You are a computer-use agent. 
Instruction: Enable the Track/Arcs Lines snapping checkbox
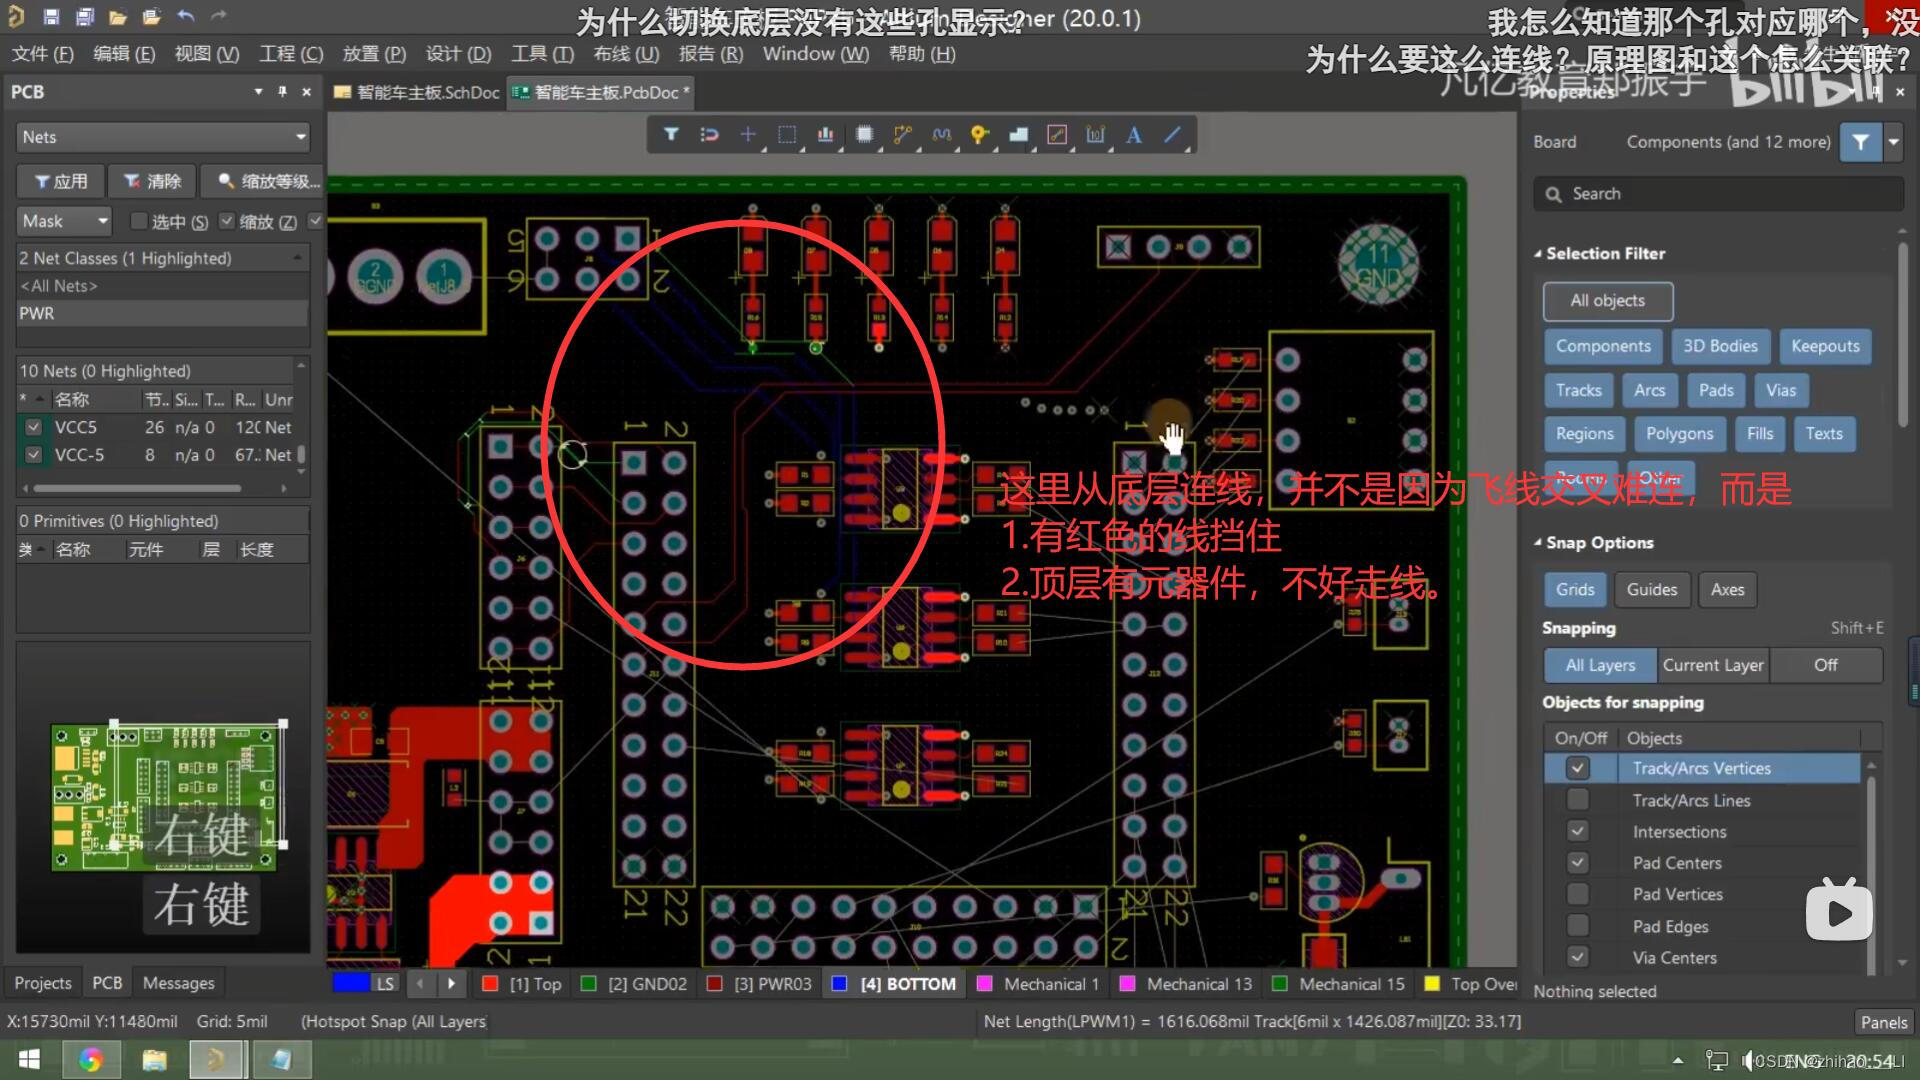click(1578, 799)
